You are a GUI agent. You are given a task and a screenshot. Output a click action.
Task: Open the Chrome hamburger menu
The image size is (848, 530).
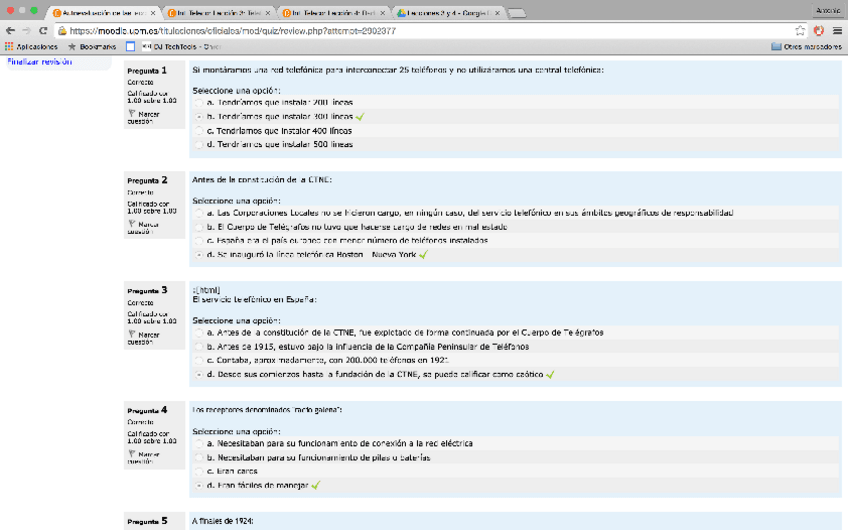click(x=837, y=31)
